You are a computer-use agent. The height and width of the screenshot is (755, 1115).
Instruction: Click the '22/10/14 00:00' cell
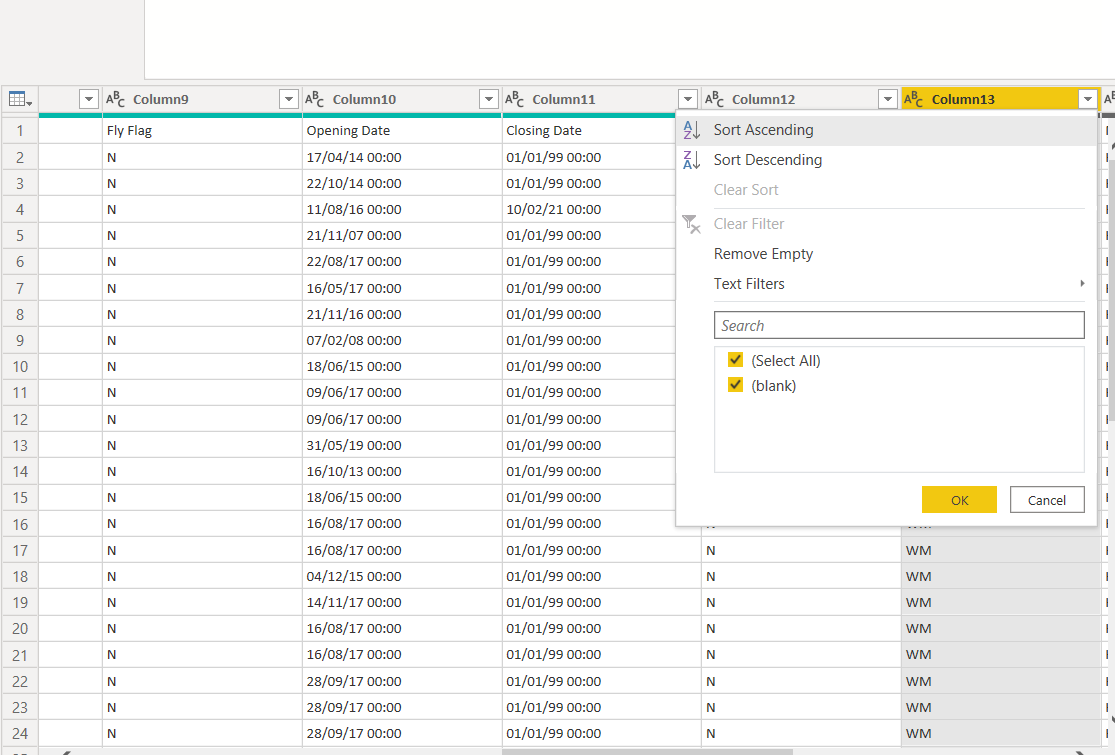pos(402,183)
